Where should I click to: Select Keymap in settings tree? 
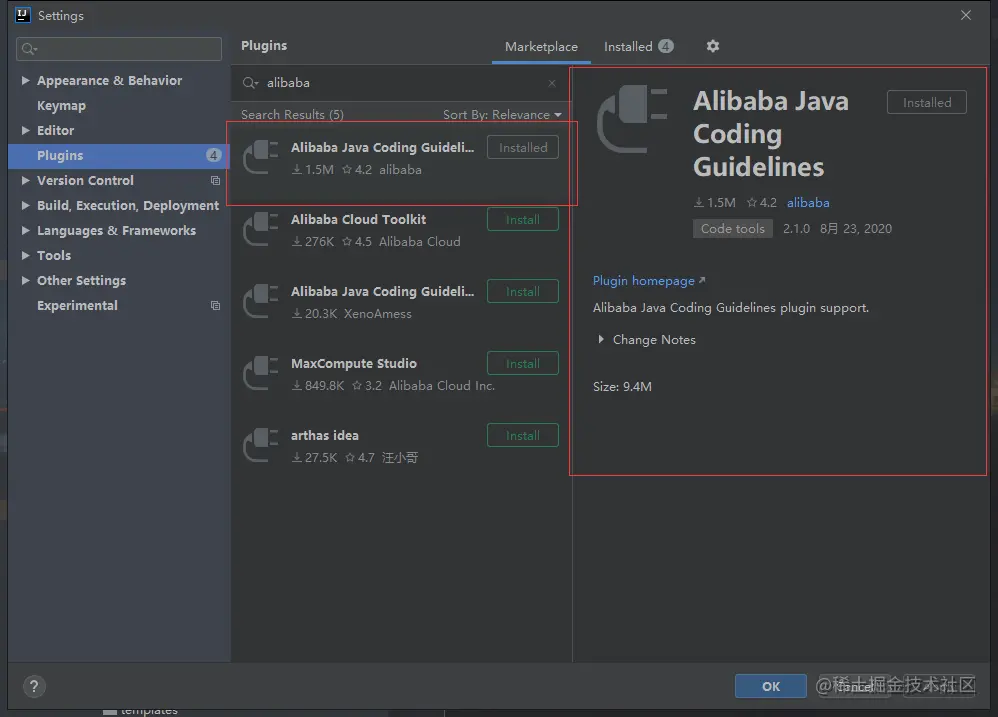61,106
